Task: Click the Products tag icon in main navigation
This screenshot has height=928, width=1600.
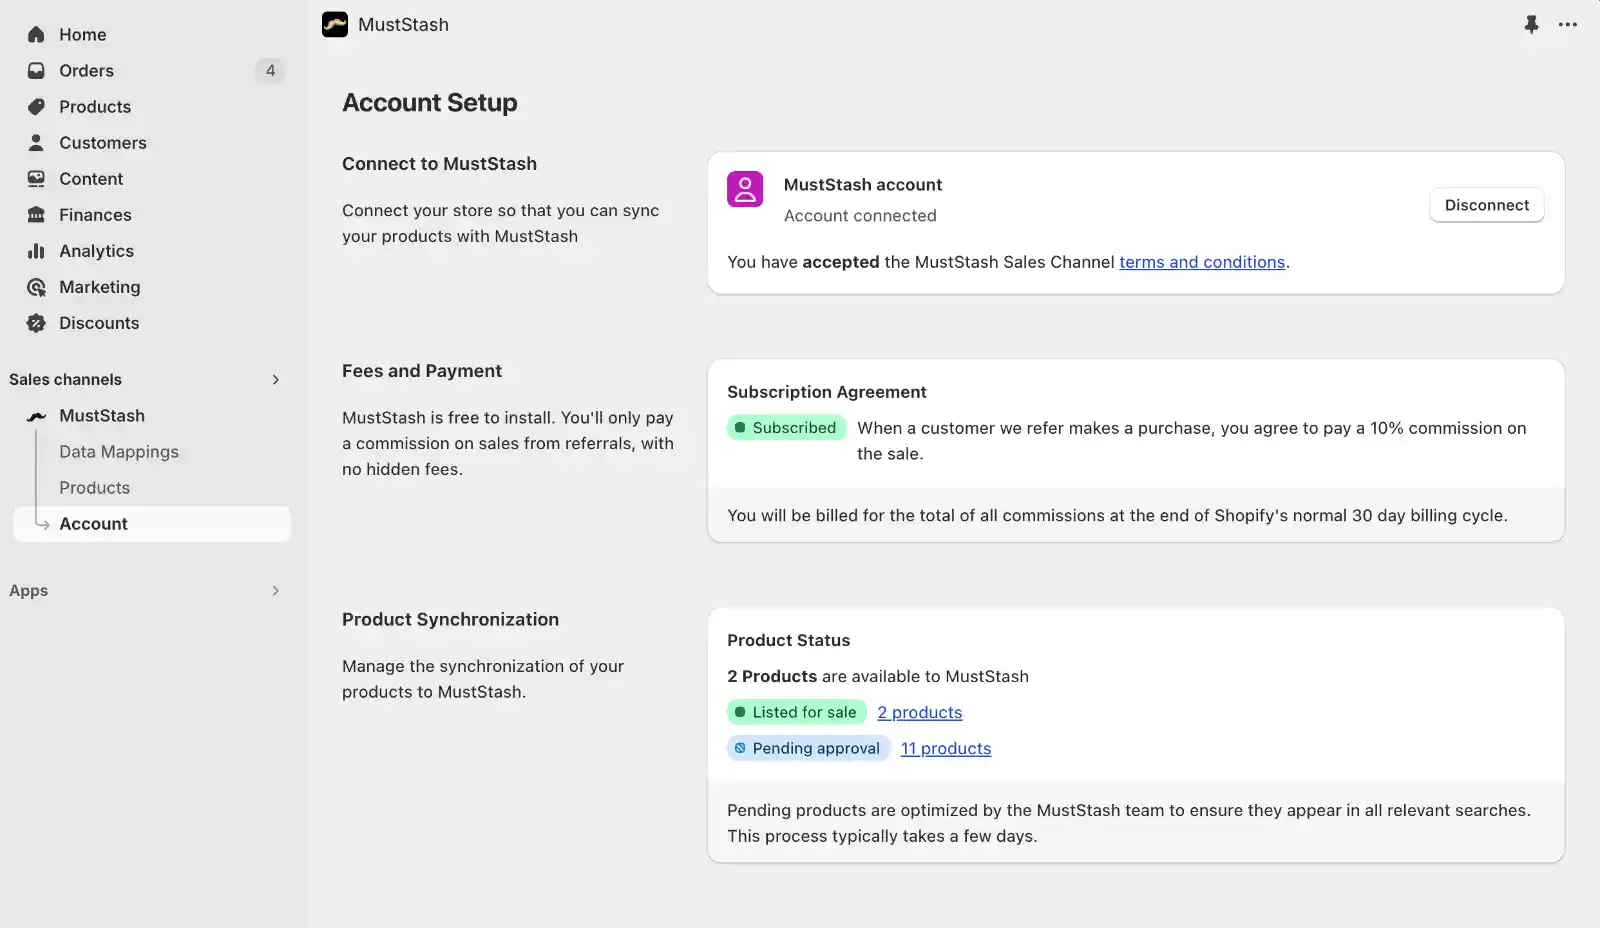Action: coord(36,107)
